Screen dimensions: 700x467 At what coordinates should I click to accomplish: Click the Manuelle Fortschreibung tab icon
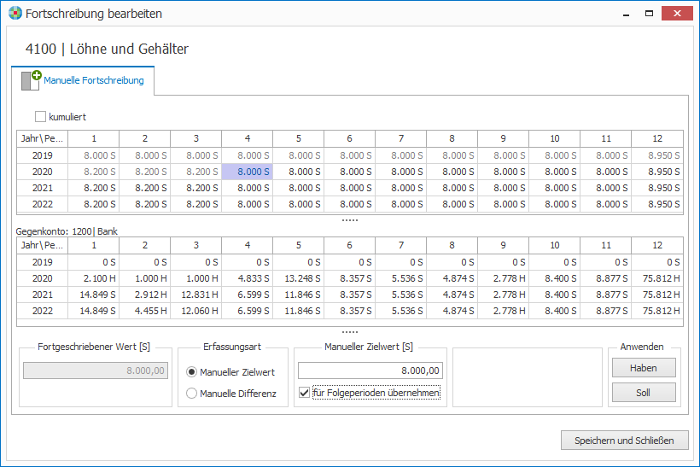coord(31,80)
